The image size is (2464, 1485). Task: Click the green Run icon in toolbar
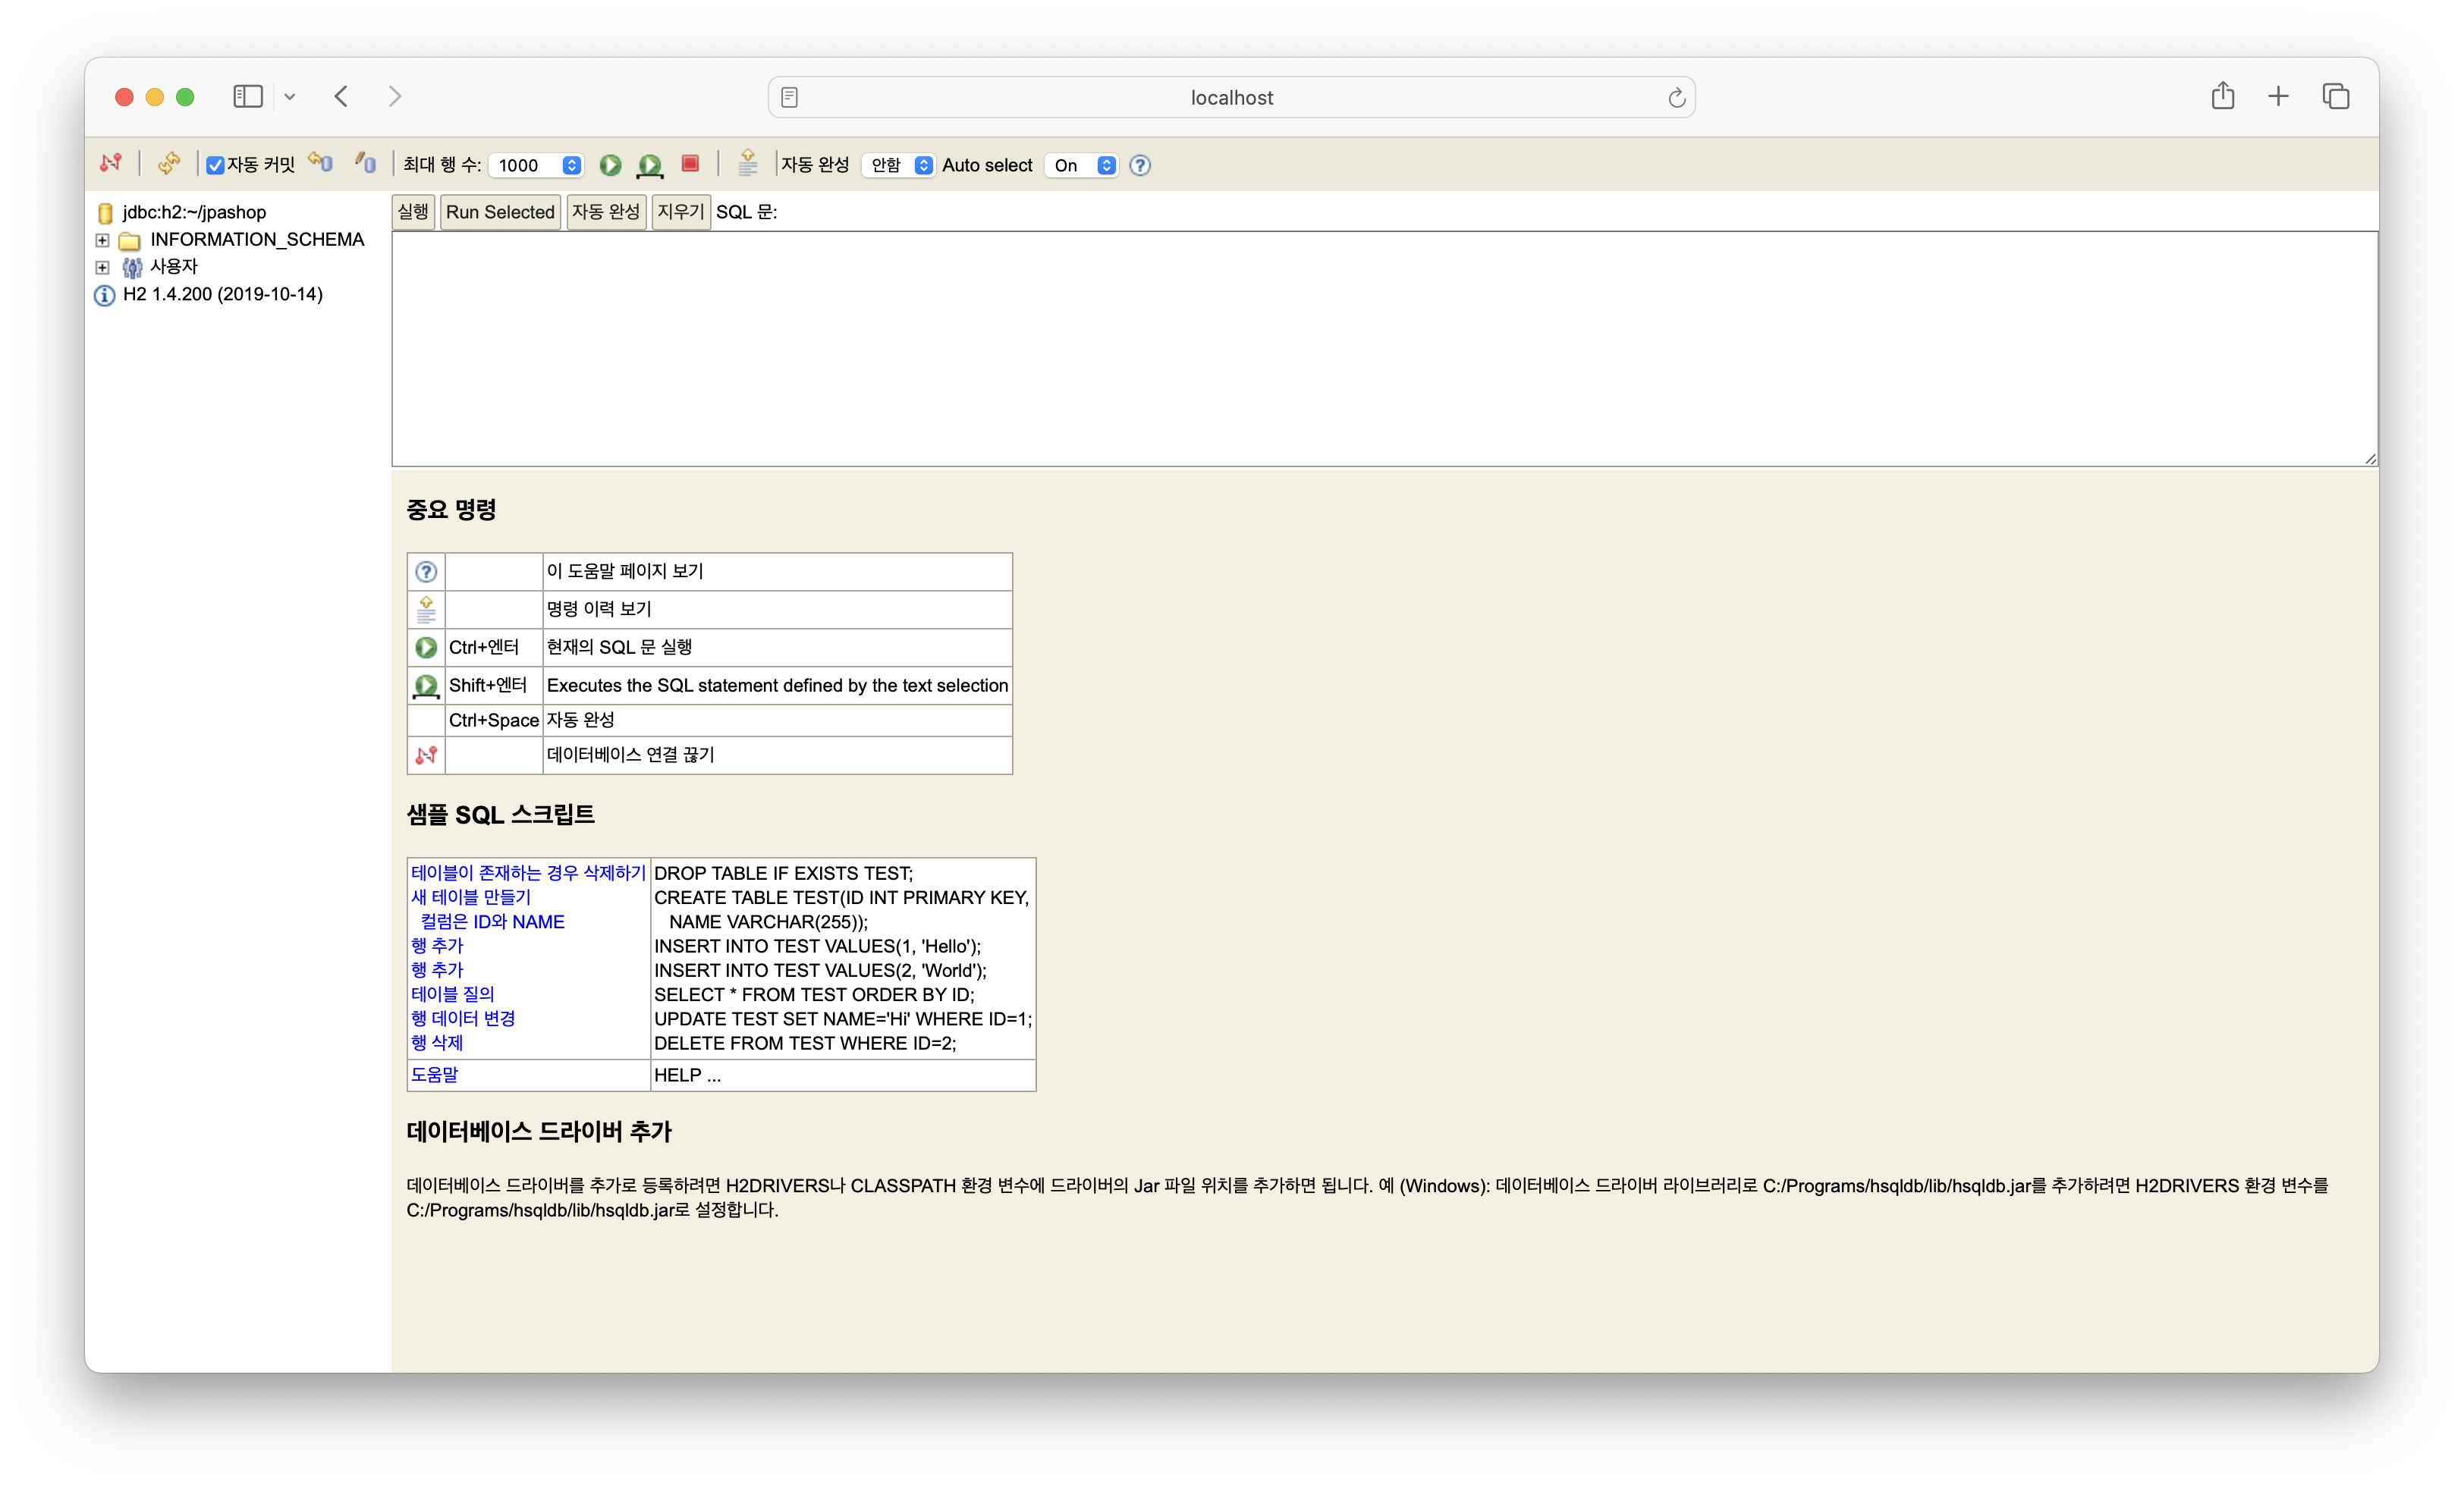pyautogui.click(x=610, y=165)
